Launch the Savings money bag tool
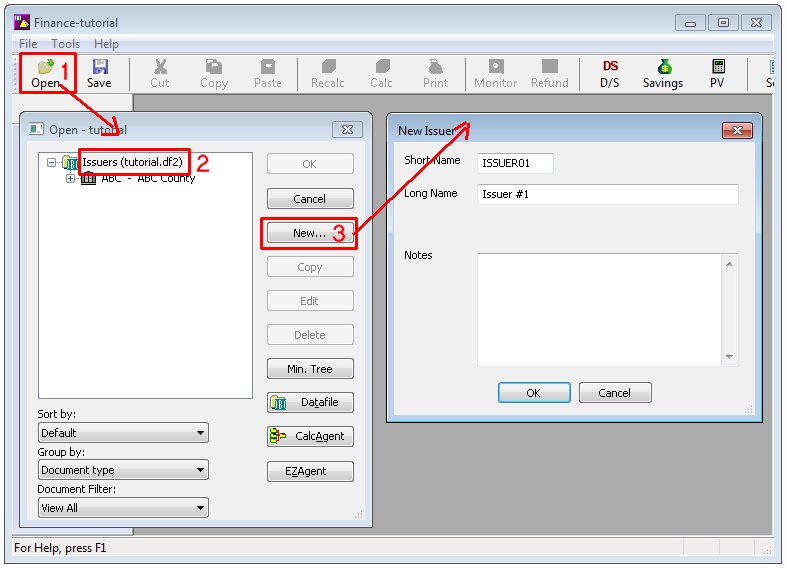Screen dimensions: 787x568 [x=663, y=67]
